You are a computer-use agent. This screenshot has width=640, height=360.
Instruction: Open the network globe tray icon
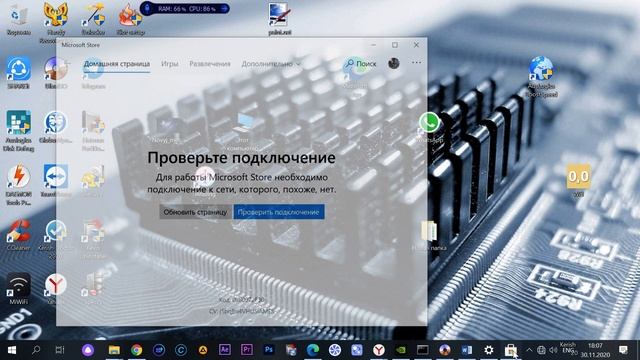[541, 350]
